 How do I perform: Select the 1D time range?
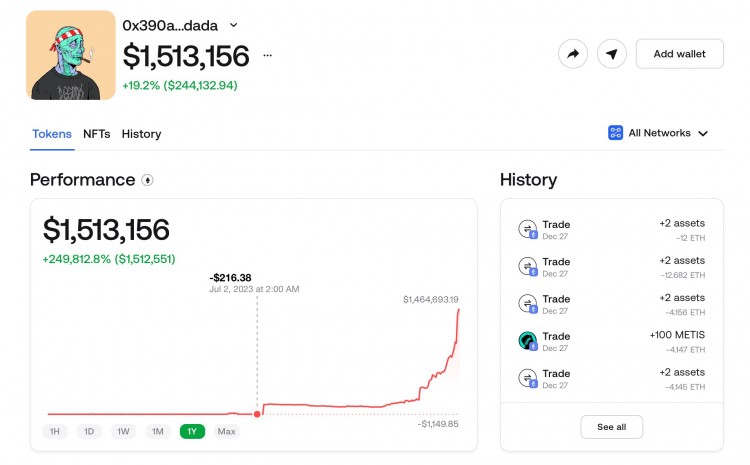click(x=89, y=432)
